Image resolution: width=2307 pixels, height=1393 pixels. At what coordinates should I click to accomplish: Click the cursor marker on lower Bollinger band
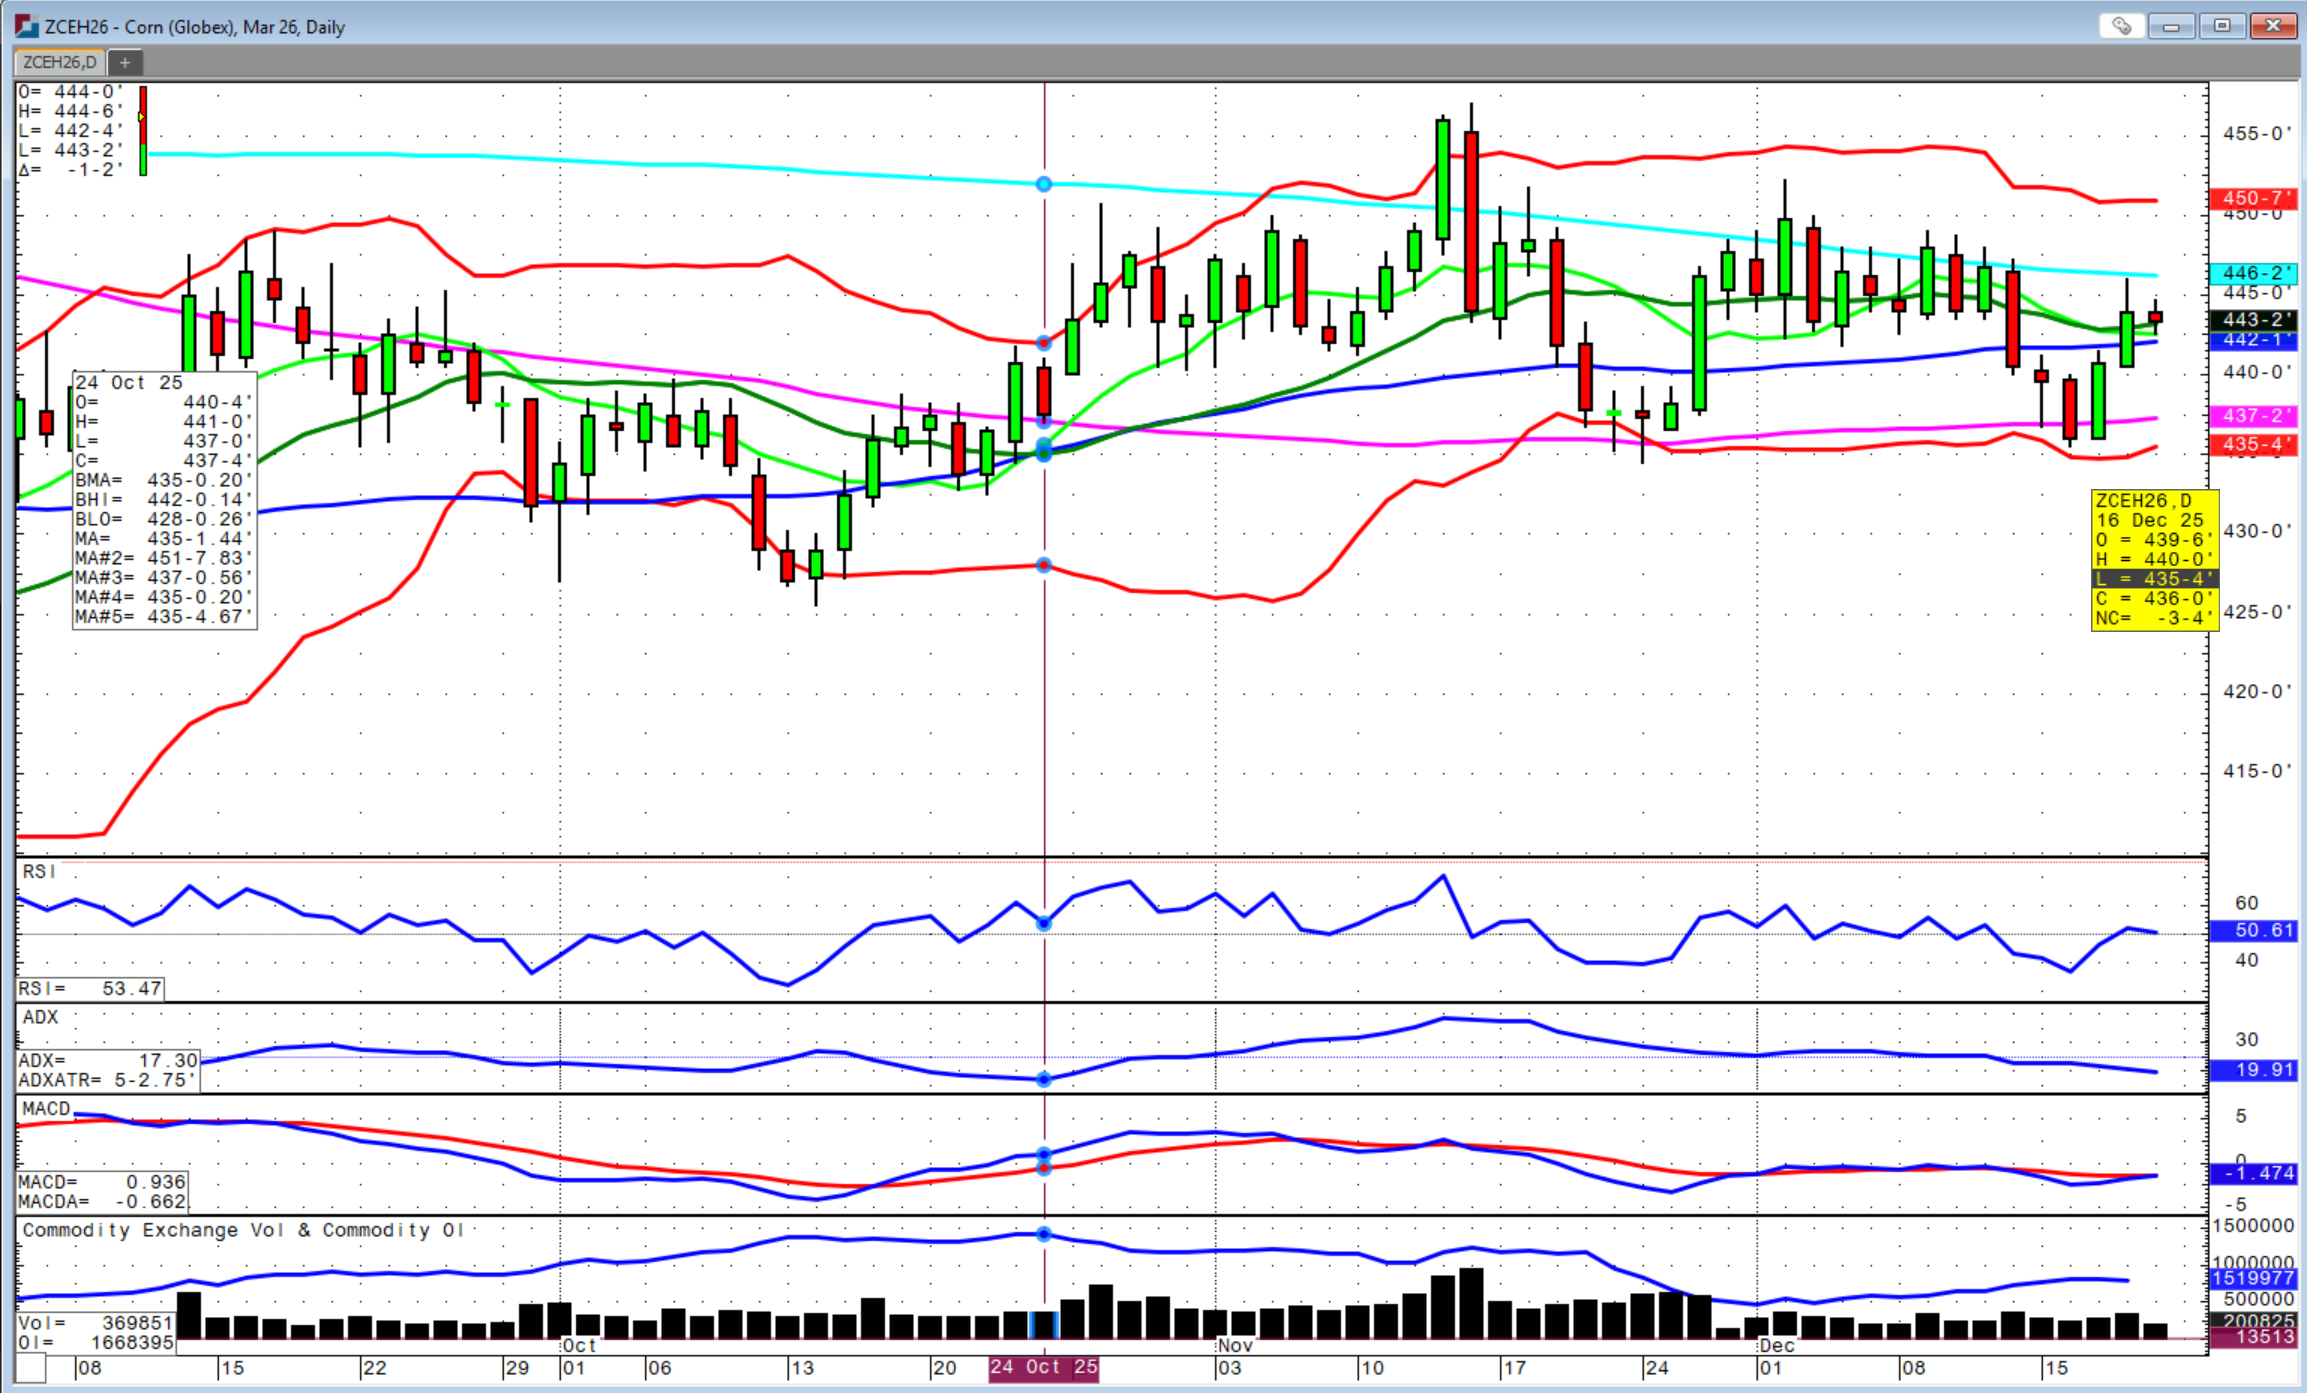tap(1043, 566)
